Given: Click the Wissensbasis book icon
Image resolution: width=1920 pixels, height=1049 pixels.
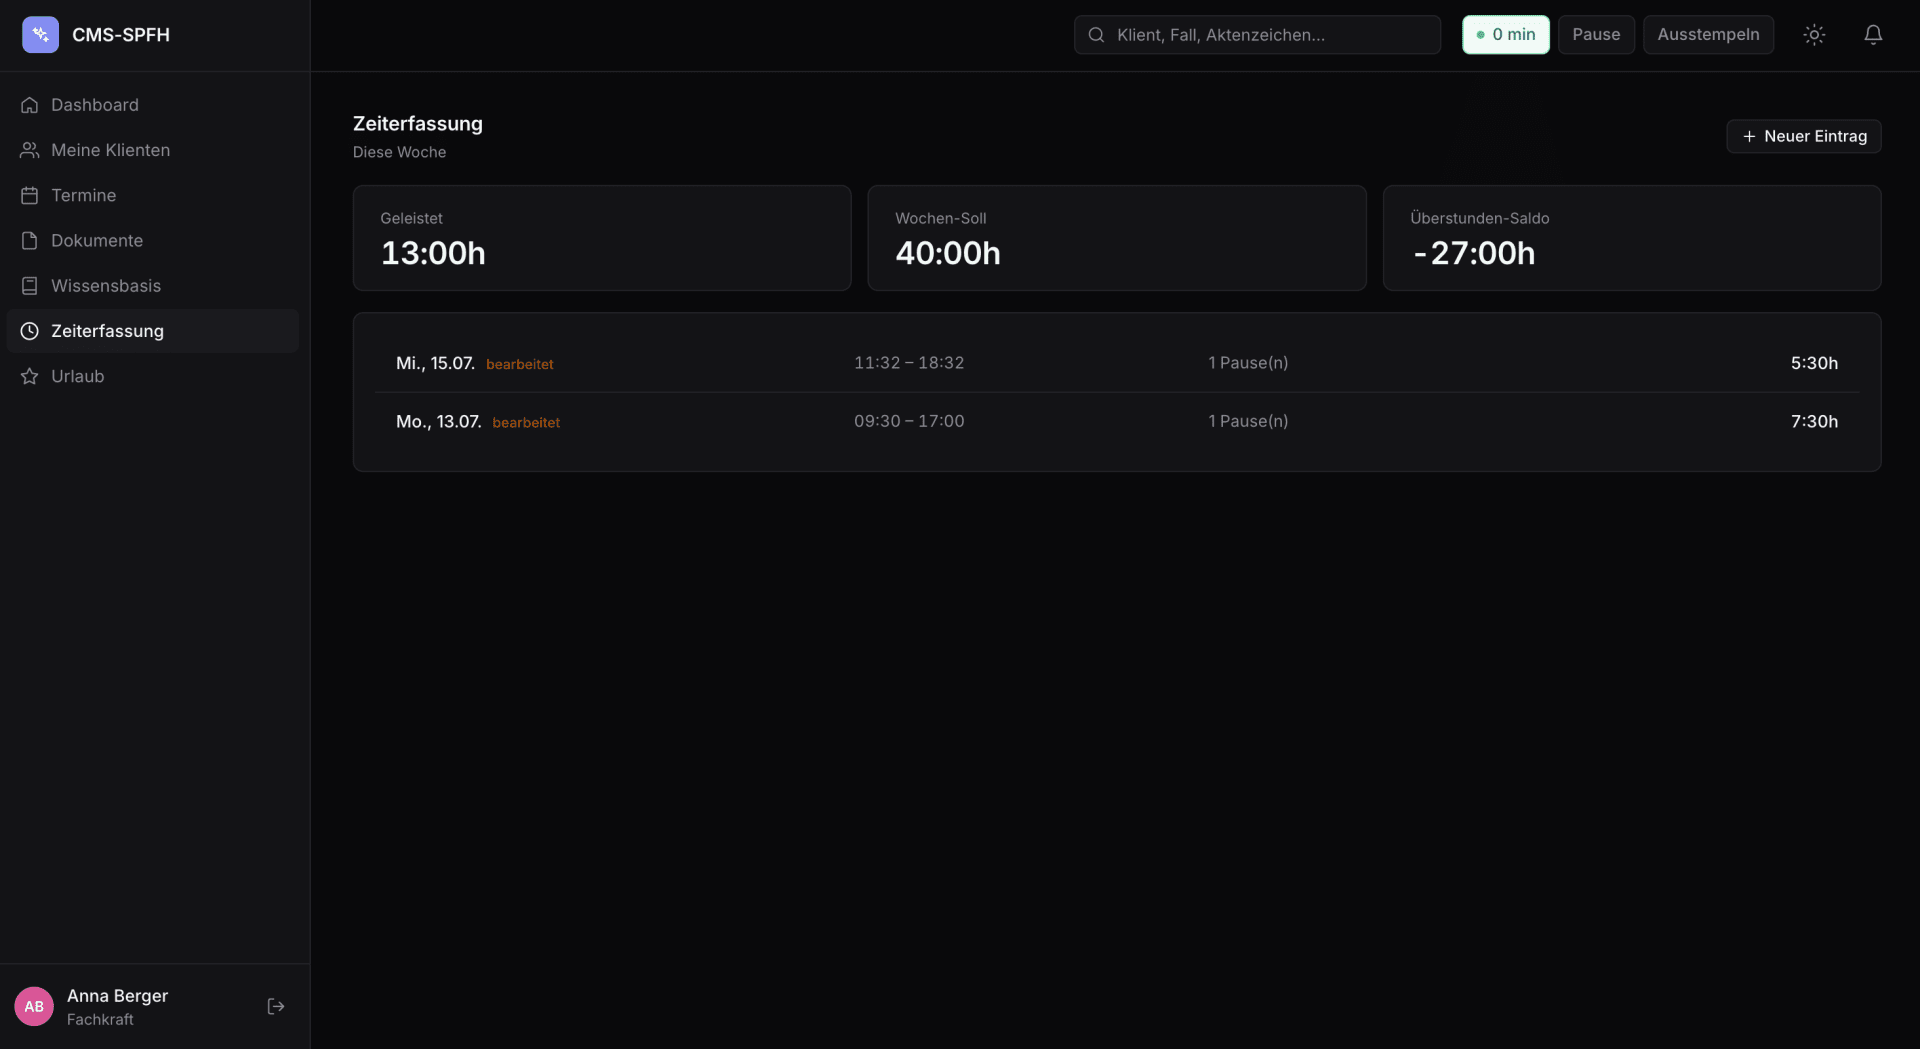Looking at the screenshot, I should pyautogui.click(x=30, y=286).
